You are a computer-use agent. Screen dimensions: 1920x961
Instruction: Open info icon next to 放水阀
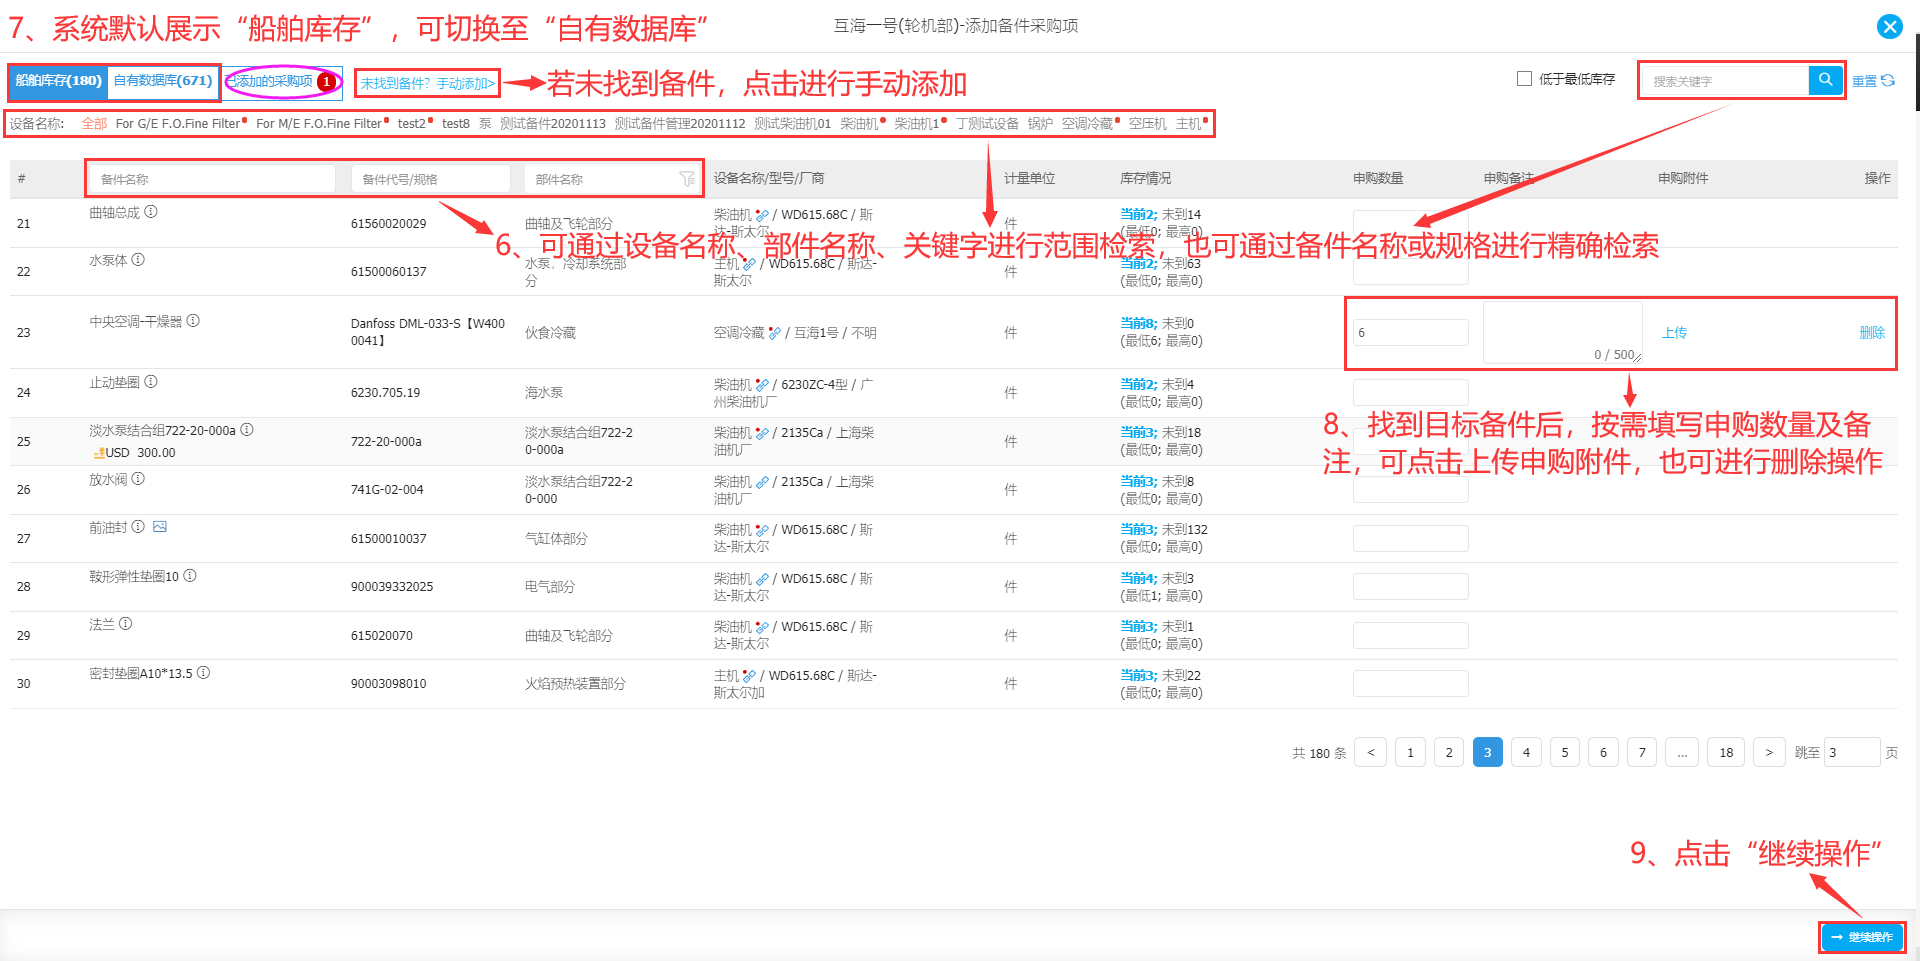point(138,479)
